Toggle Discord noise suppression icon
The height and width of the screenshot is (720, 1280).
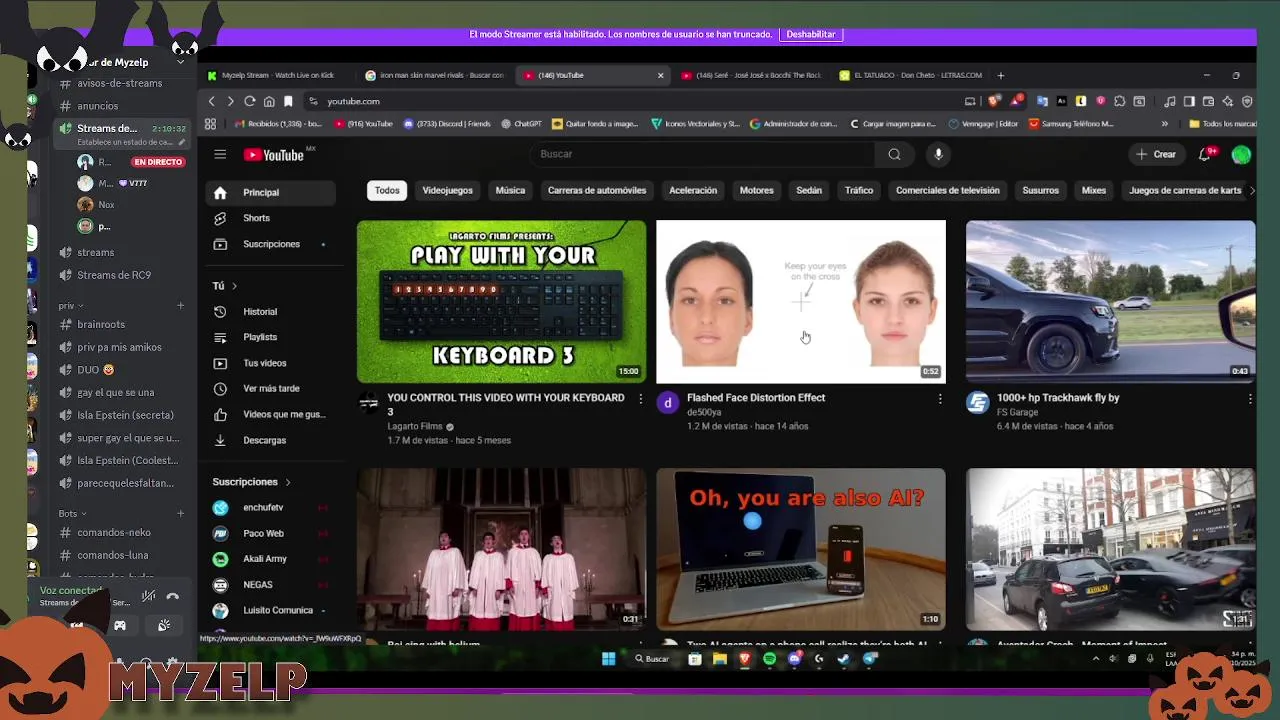pos(148,596)
